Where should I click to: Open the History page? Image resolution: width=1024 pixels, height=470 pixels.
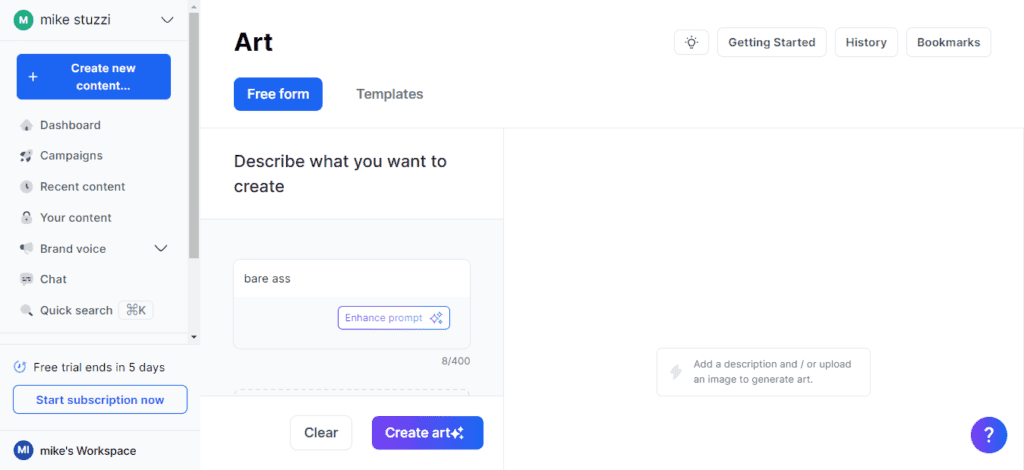866,42
